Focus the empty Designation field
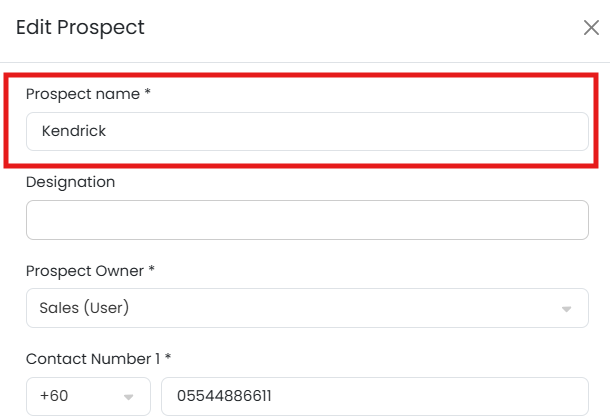The image size is (610, 420). coord(307,220)
